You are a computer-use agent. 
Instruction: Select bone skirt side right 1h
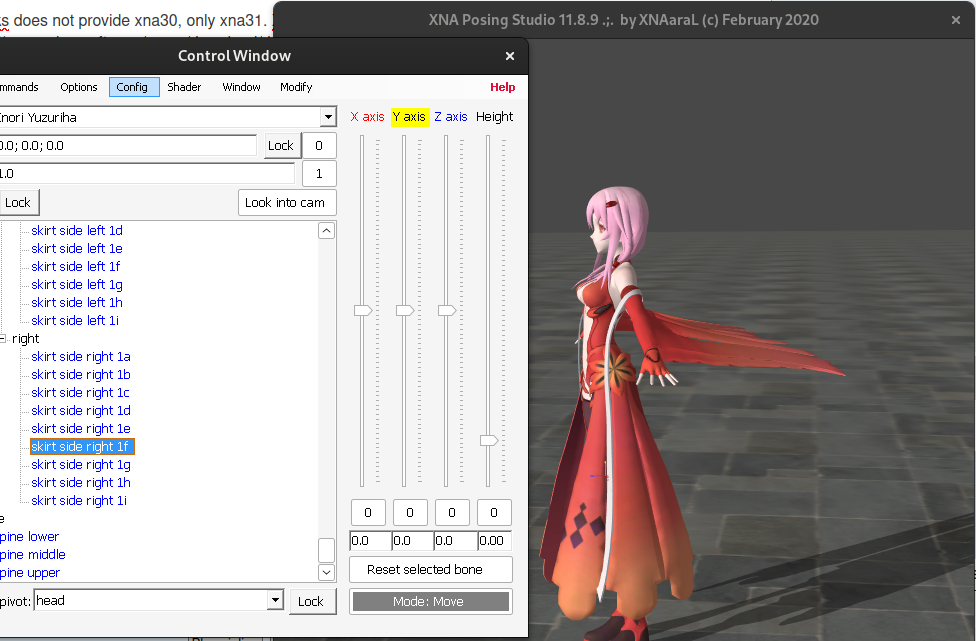pyautogui.click(x=81, y=483)
